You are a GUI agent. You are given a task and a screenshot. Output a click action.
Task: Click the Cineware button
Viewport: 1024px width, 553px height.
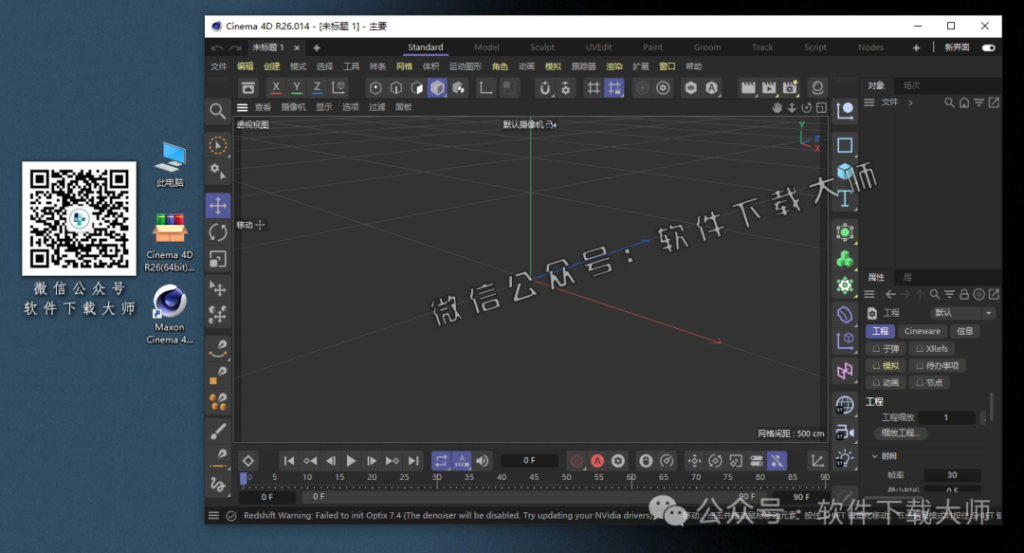tap(922, 331)
